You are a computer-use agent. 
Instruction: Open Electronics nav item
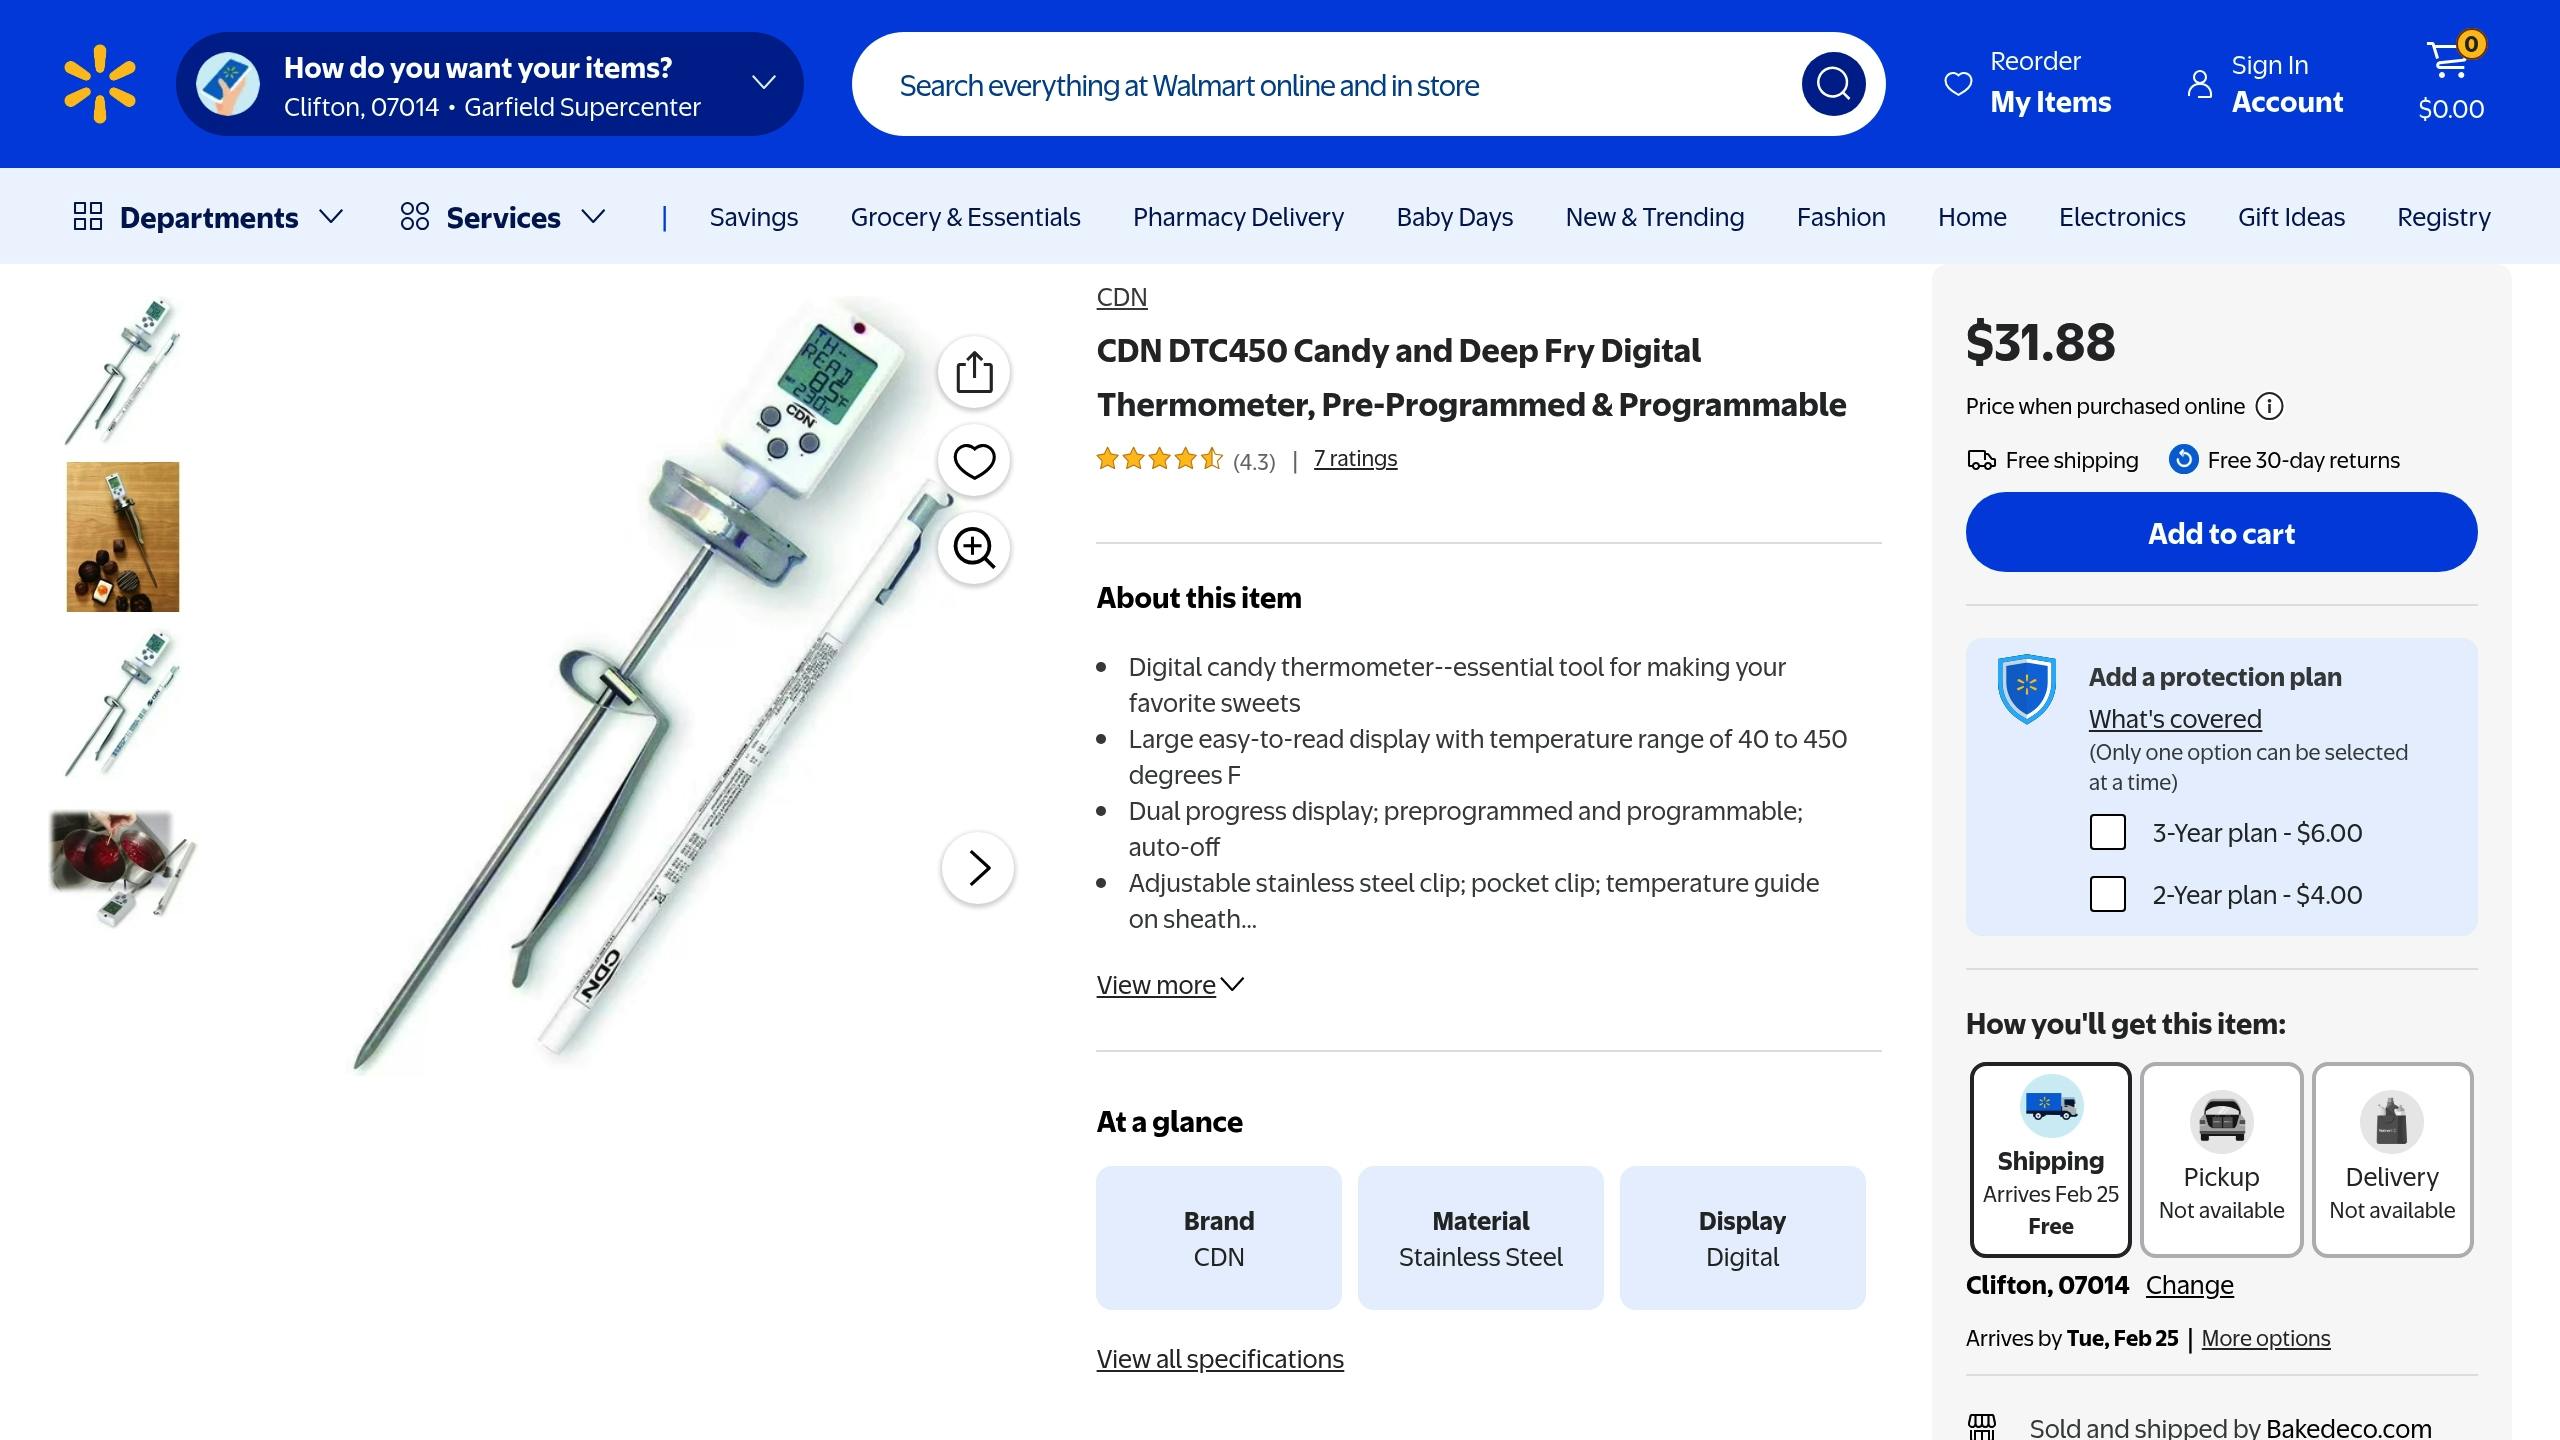2122,217
